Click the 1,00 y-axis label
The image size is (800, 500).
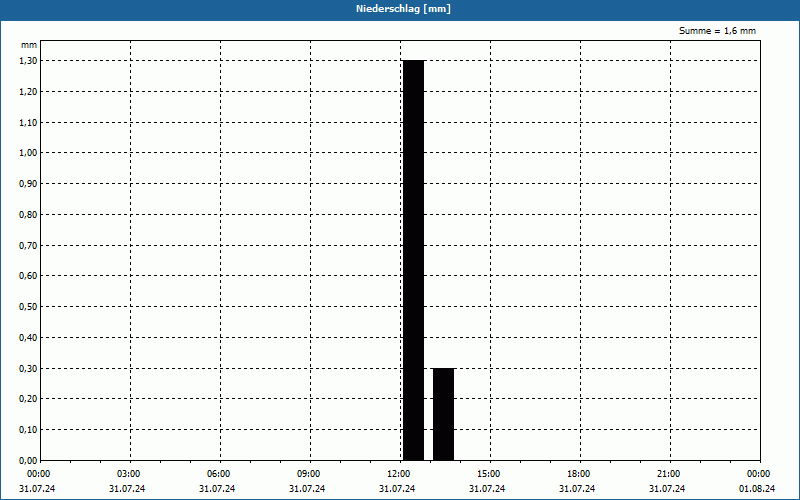(x=28, y=153)
